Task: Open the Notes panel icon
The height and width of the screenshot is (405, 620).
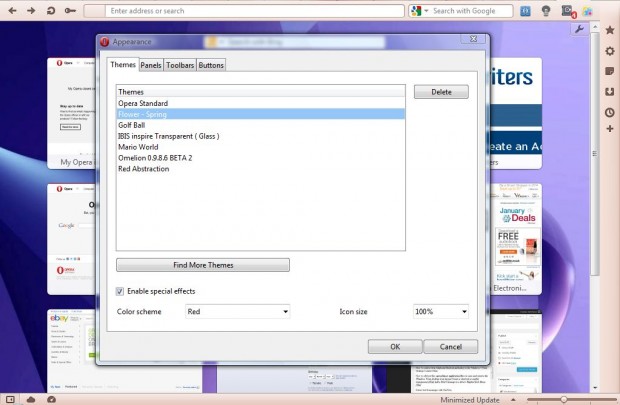Action: click(x=610, y=71)
